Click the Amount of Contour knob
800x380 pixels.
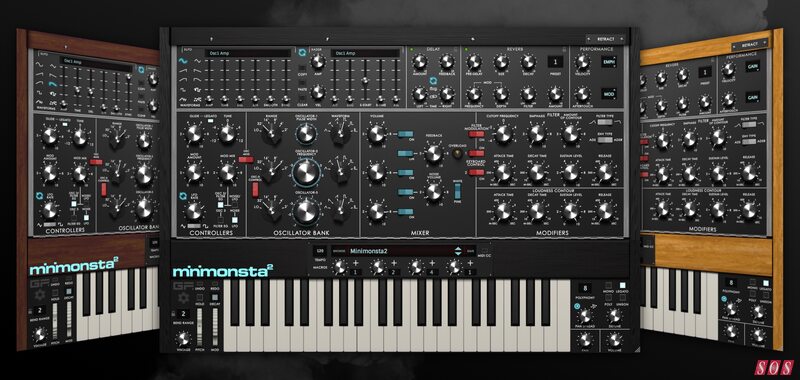pos(570,134)
